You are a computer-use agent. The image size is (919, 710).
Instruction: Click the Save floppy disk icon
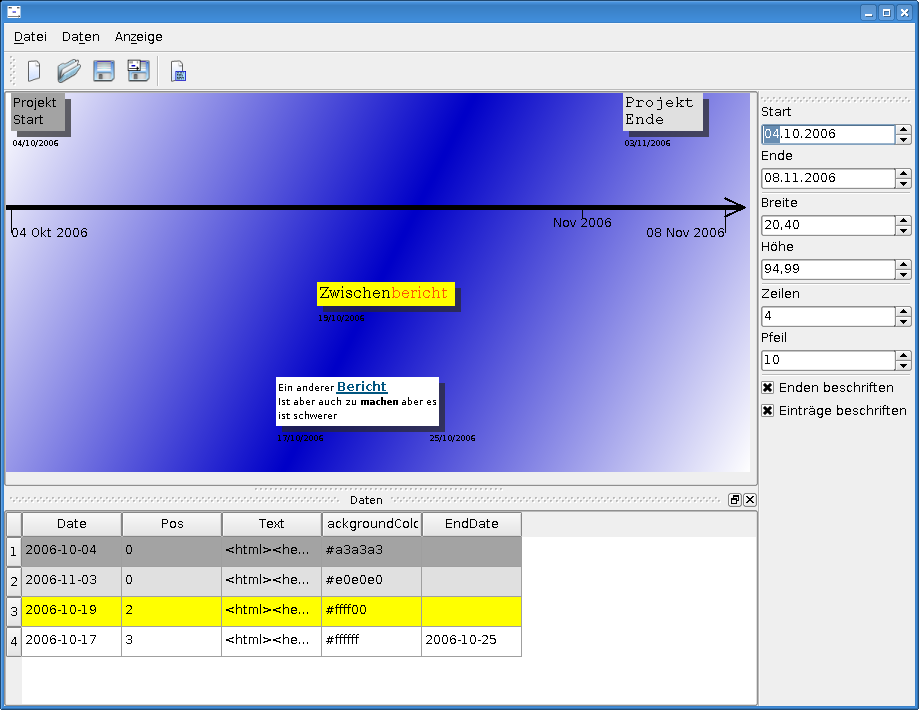103,71
